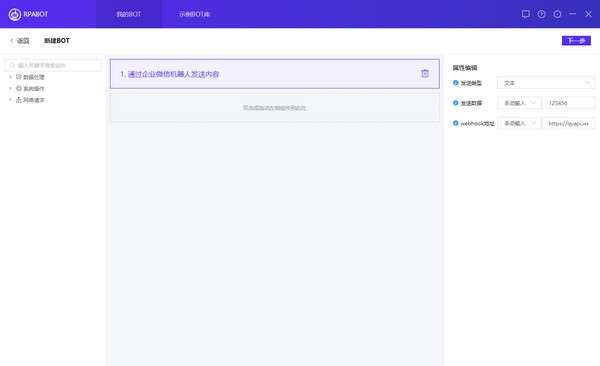Expand the 系统操作 tree node
Viewport: 600px width, 366px height.
10,88
